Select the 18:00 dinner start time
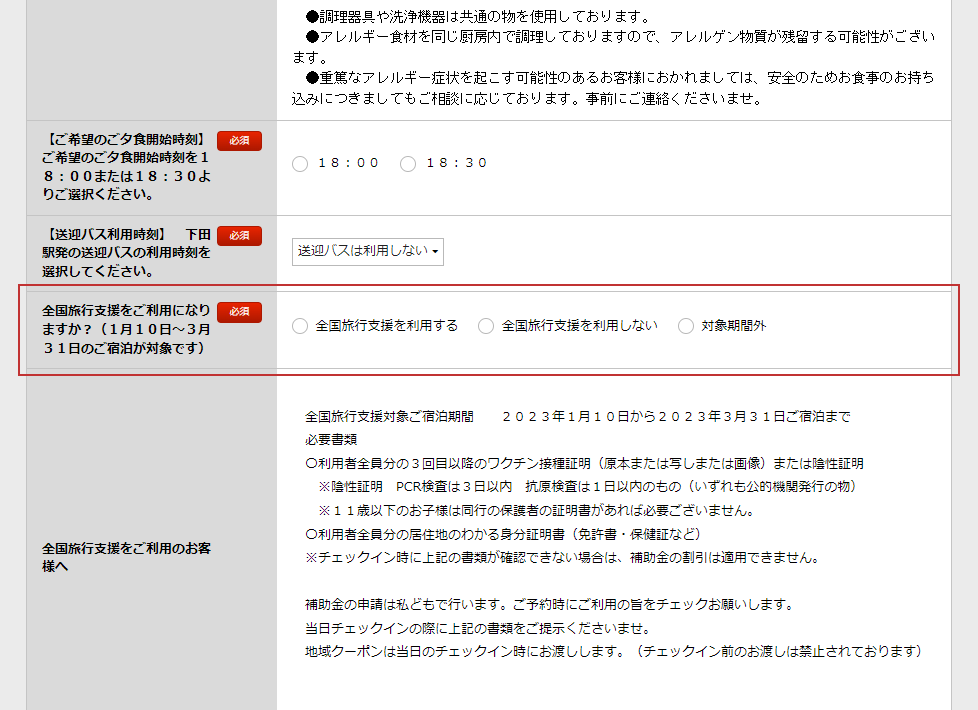Image resolution: width=978 pixels, height=710 pixels. pyautogui.click(x=300, y=163)
